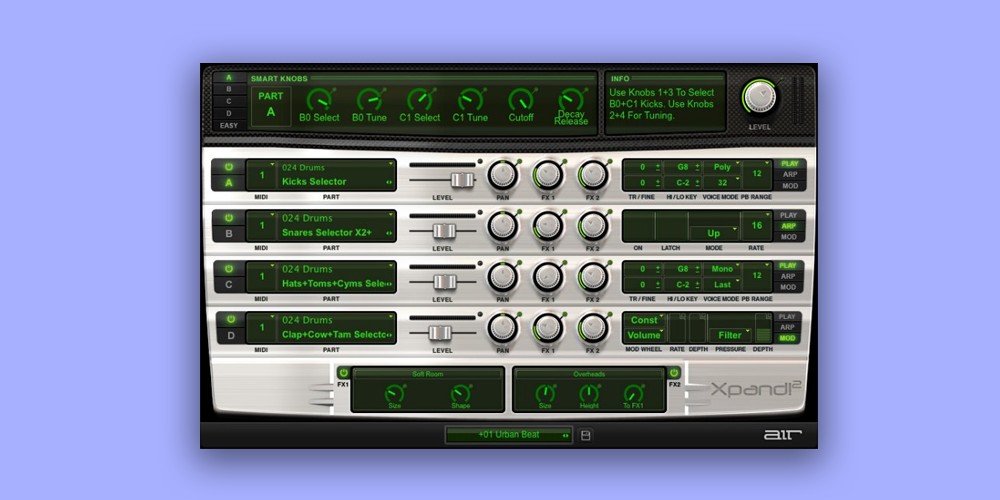Toggle the FX1 power button
The height and width of the screenshot is (500, 1000).
pyautogui.click(x=343, y=373)
